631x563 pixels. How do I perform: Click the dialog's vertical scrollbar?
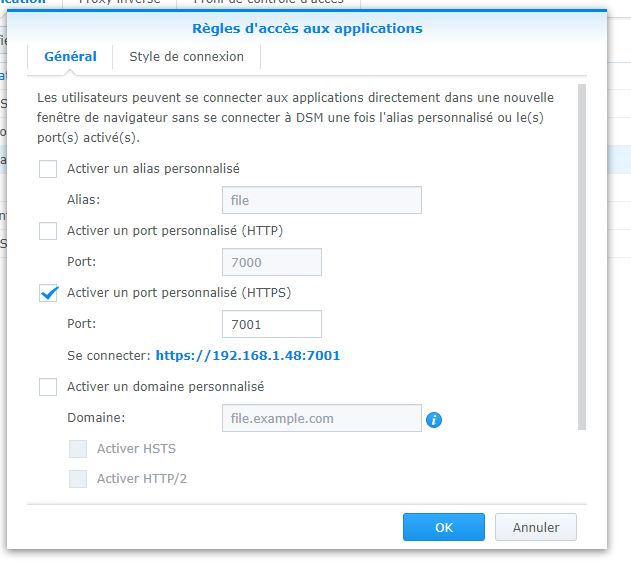(x=582, y=257)
